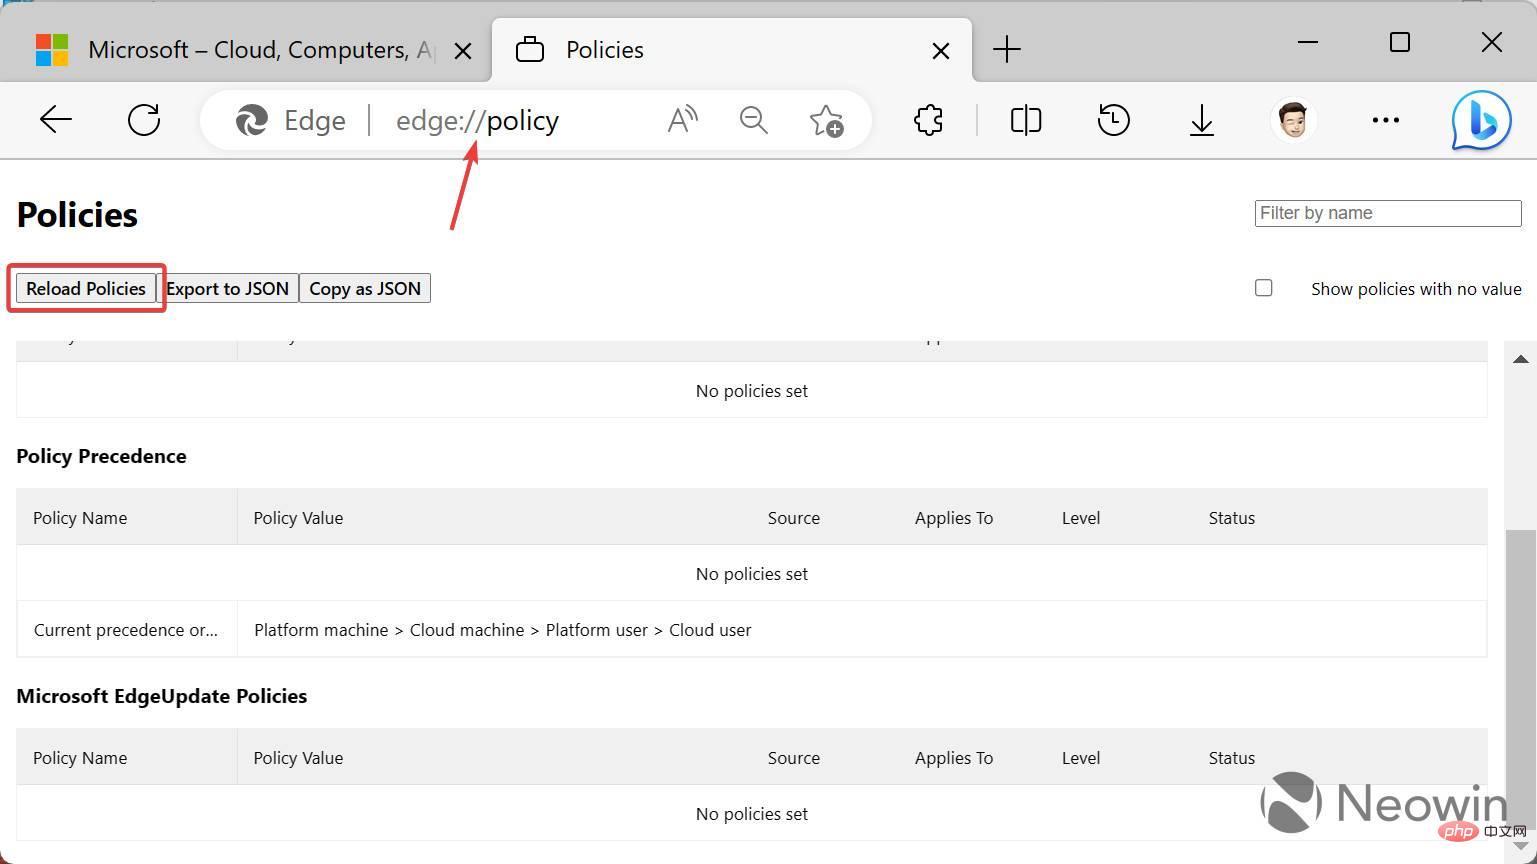Close the Microsoft tab

462,51
